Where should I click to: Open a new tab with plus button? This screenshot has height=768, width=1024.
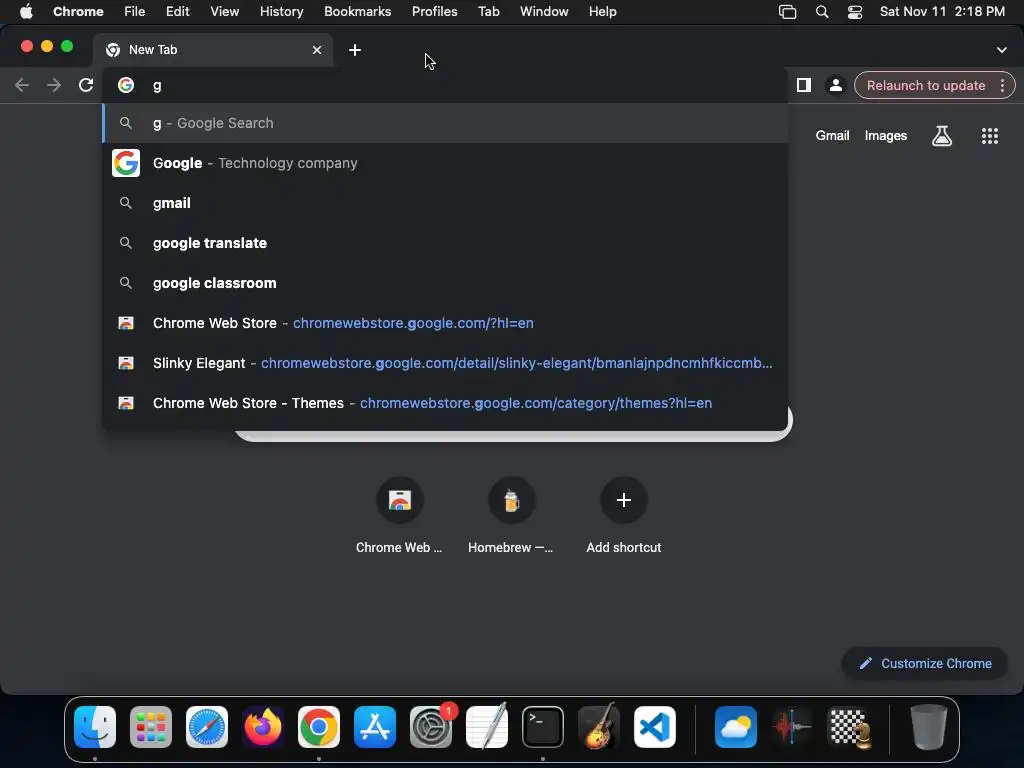pos(355,50)
